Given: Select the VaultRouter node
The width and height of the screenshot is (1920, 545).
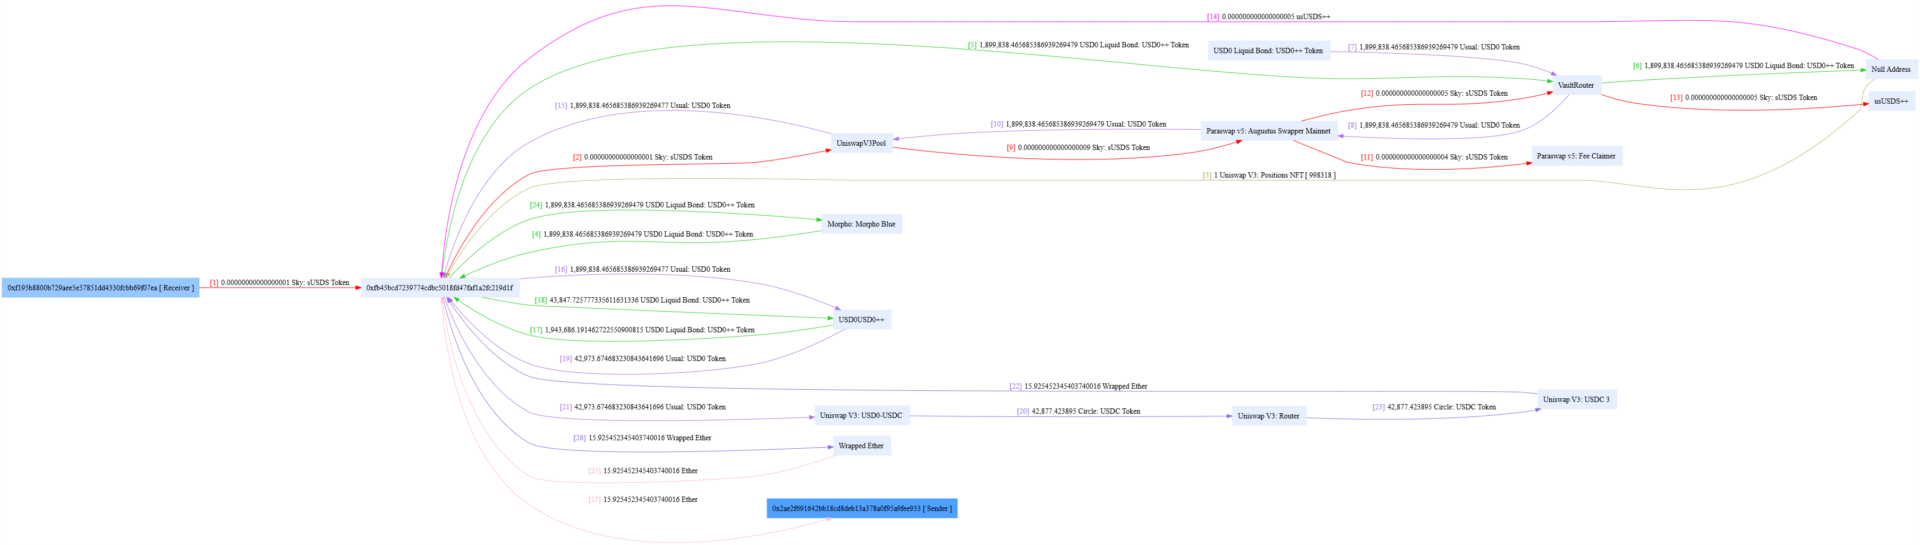Looking at the screenshot, I should pyautogui.click(x=1575, y=86).
